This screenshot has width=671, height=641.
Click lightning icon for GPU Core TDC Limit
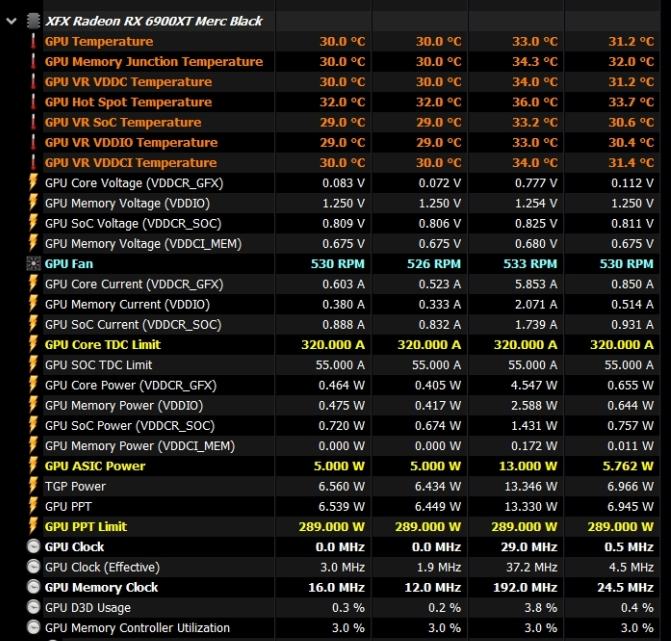point(33,344)
